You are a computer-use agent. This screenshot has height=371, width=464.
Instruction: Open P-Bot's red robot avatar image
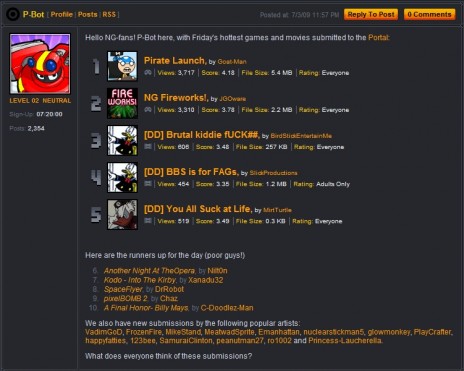[40, 64]
